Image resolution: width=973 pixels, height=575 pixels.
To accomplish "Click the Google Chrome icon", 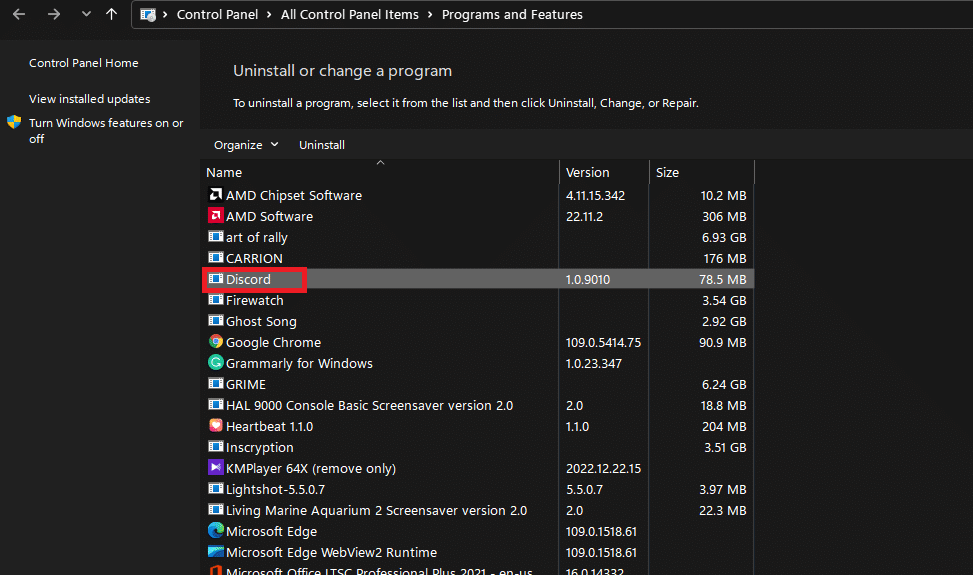I will (215, 342).
